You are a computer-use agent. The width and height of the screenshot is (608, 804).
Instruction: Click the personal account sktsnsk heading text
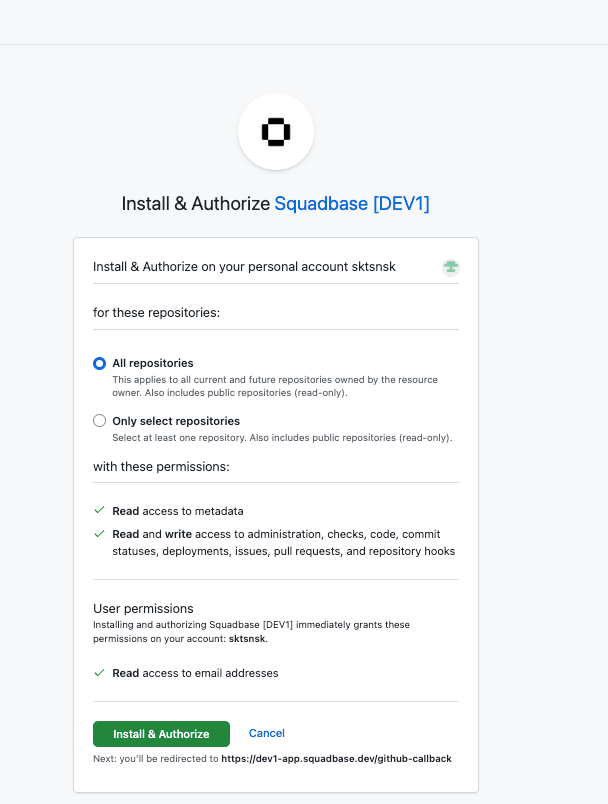click(244, 267)
